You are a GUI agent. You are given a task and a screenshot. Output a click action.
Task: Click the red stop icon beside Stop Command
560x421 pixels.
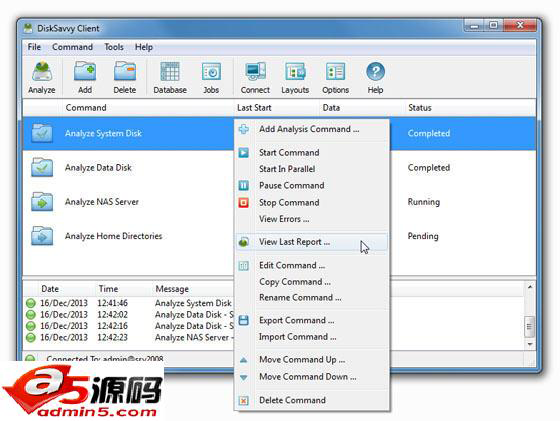point(244,202)
